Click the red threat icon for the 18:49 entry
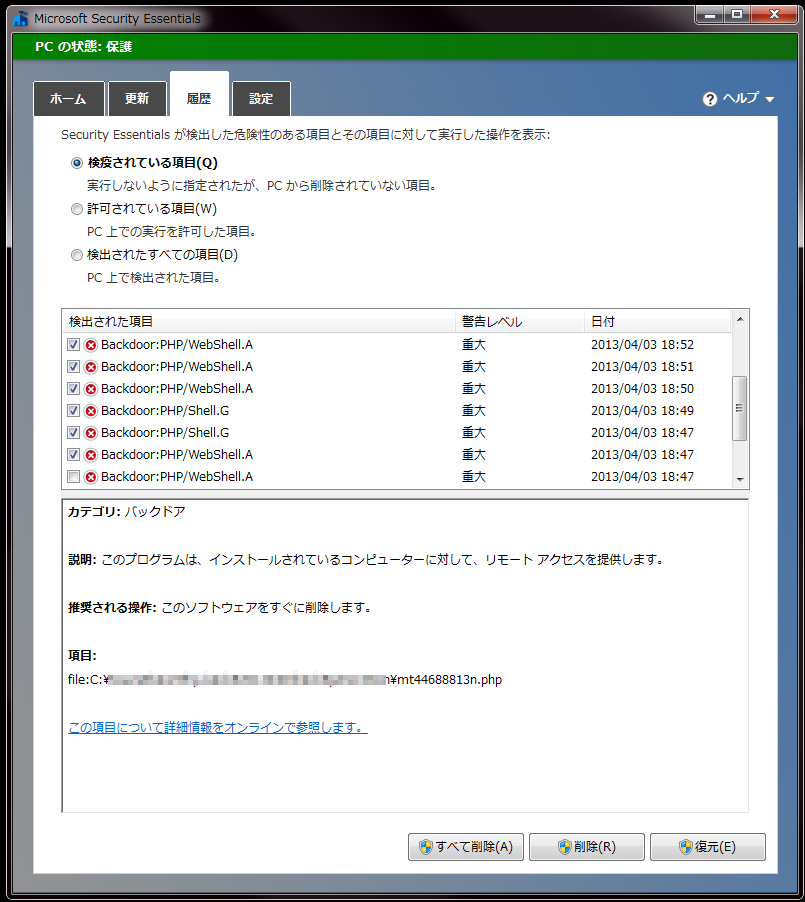 [x=90, y=411]
